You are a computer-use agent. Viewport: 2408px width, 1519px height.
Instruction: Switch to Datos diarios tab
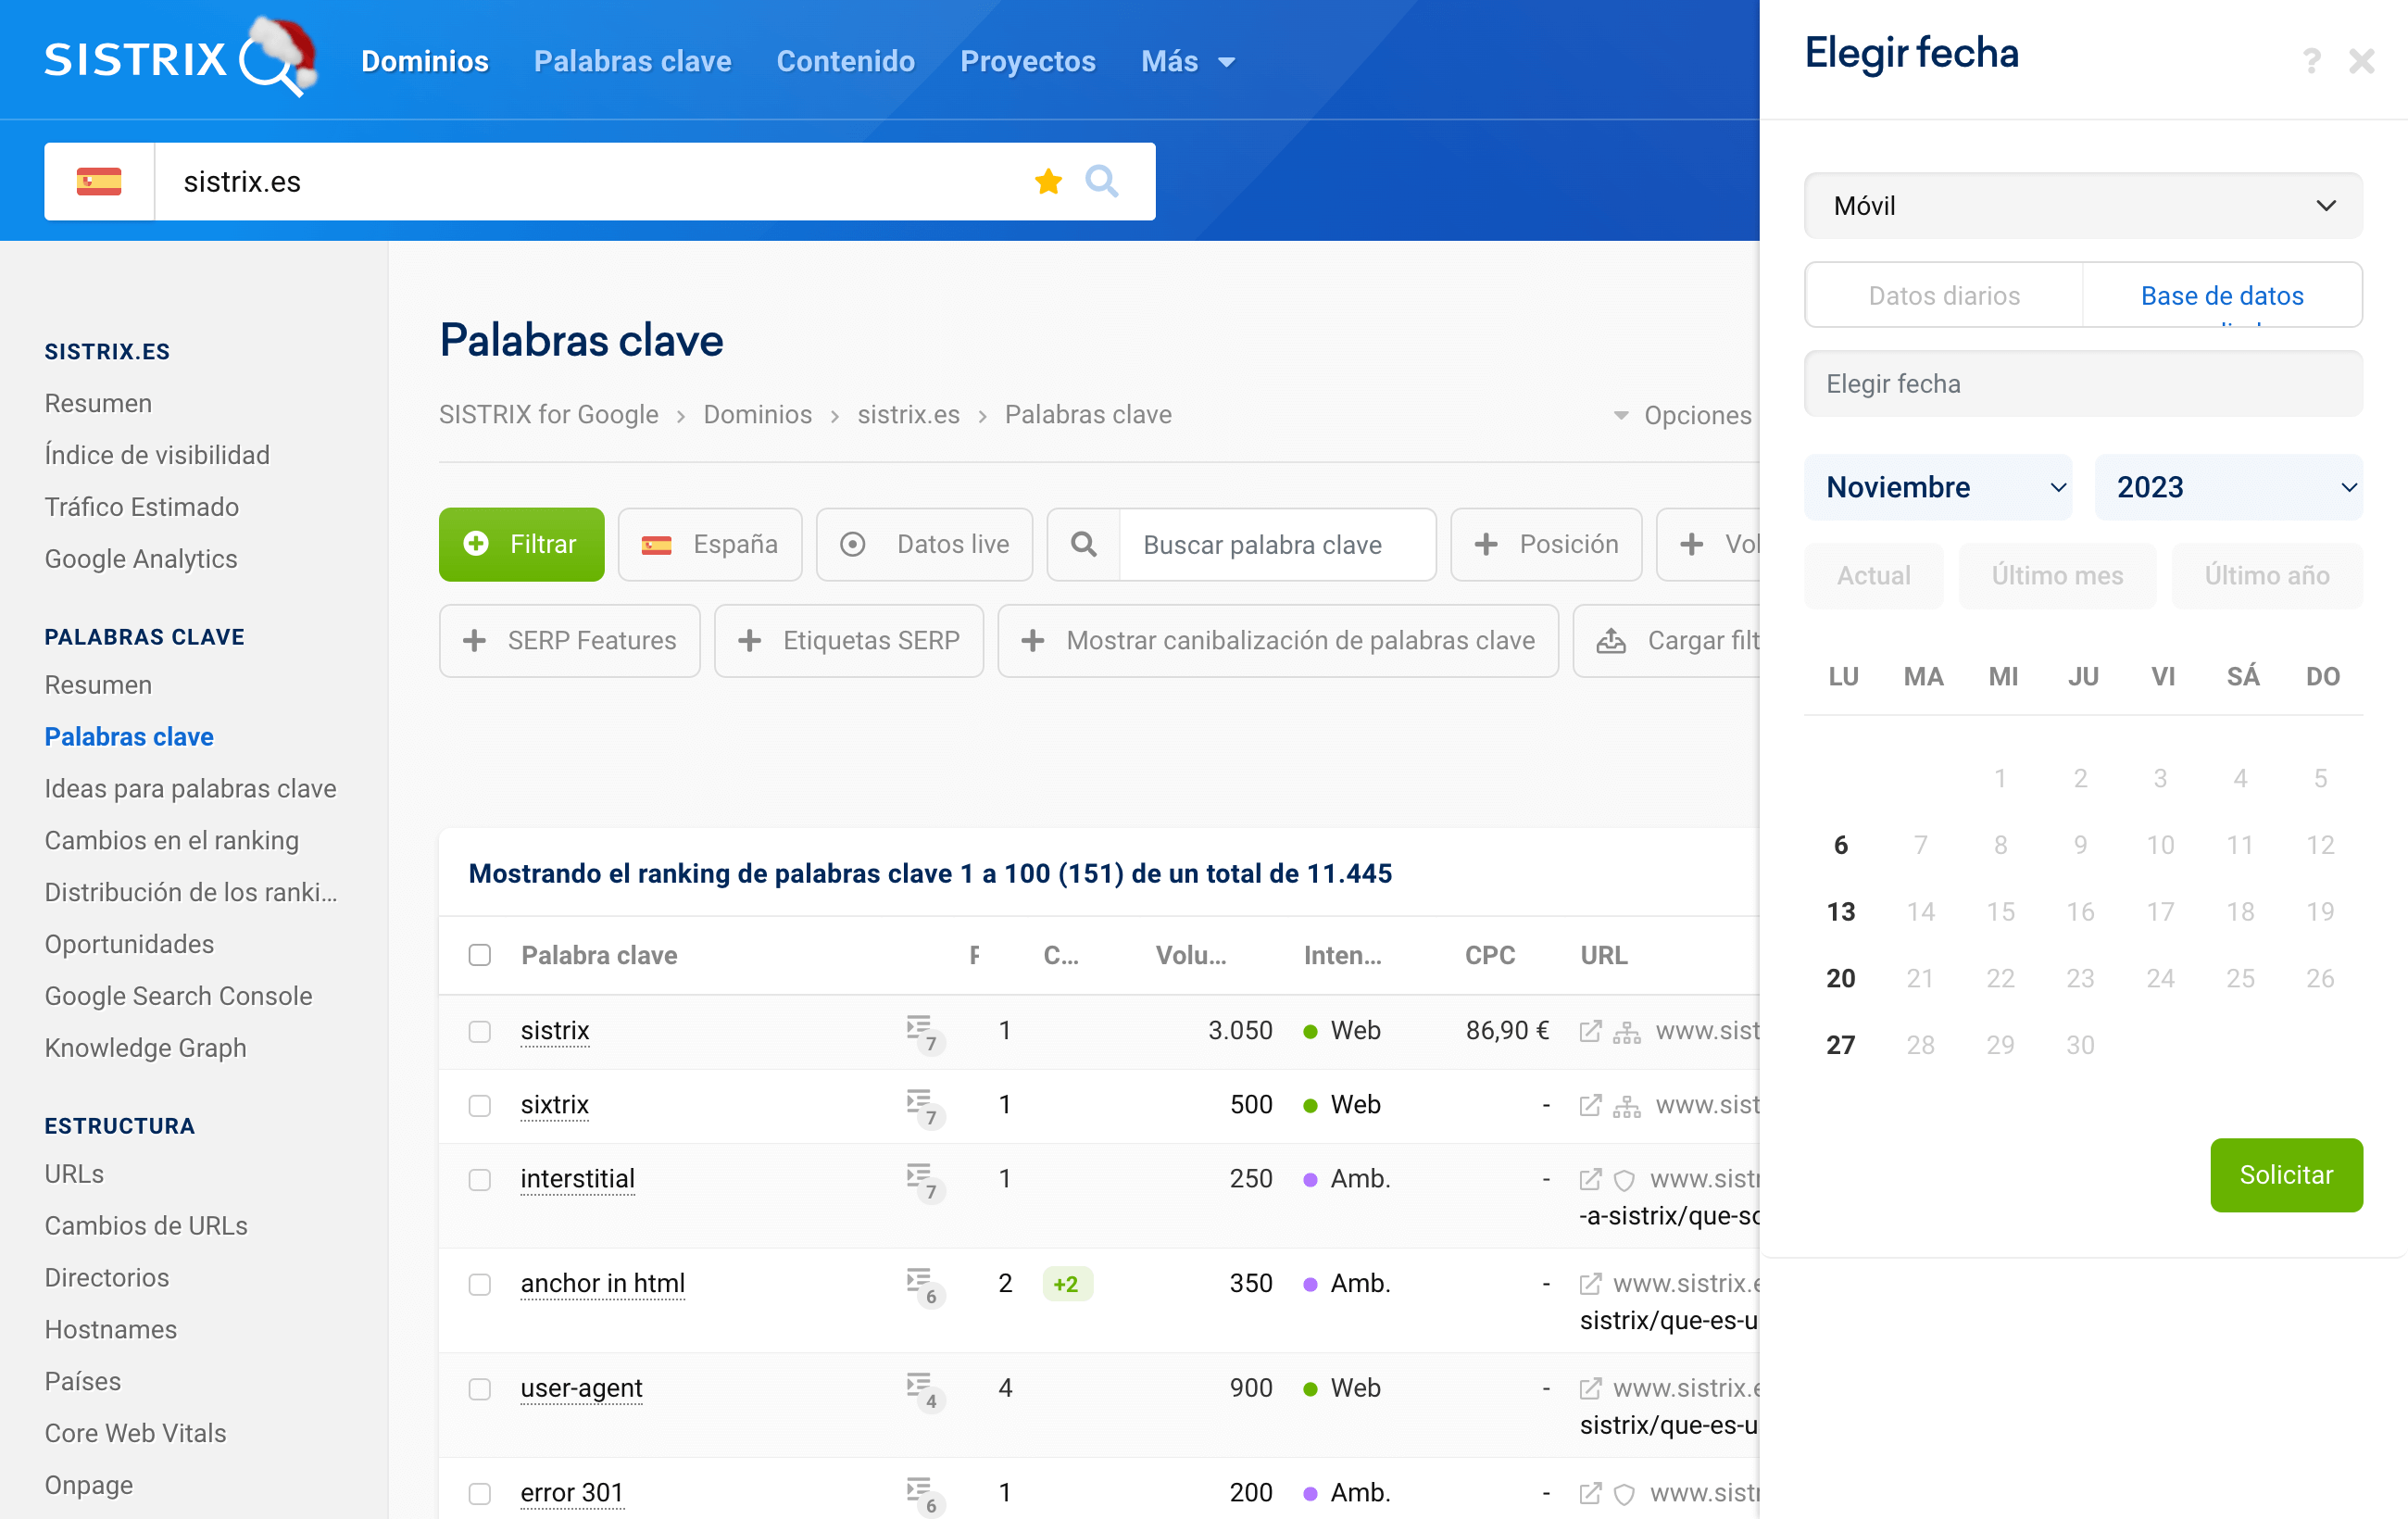click(x=1943, y=296)
